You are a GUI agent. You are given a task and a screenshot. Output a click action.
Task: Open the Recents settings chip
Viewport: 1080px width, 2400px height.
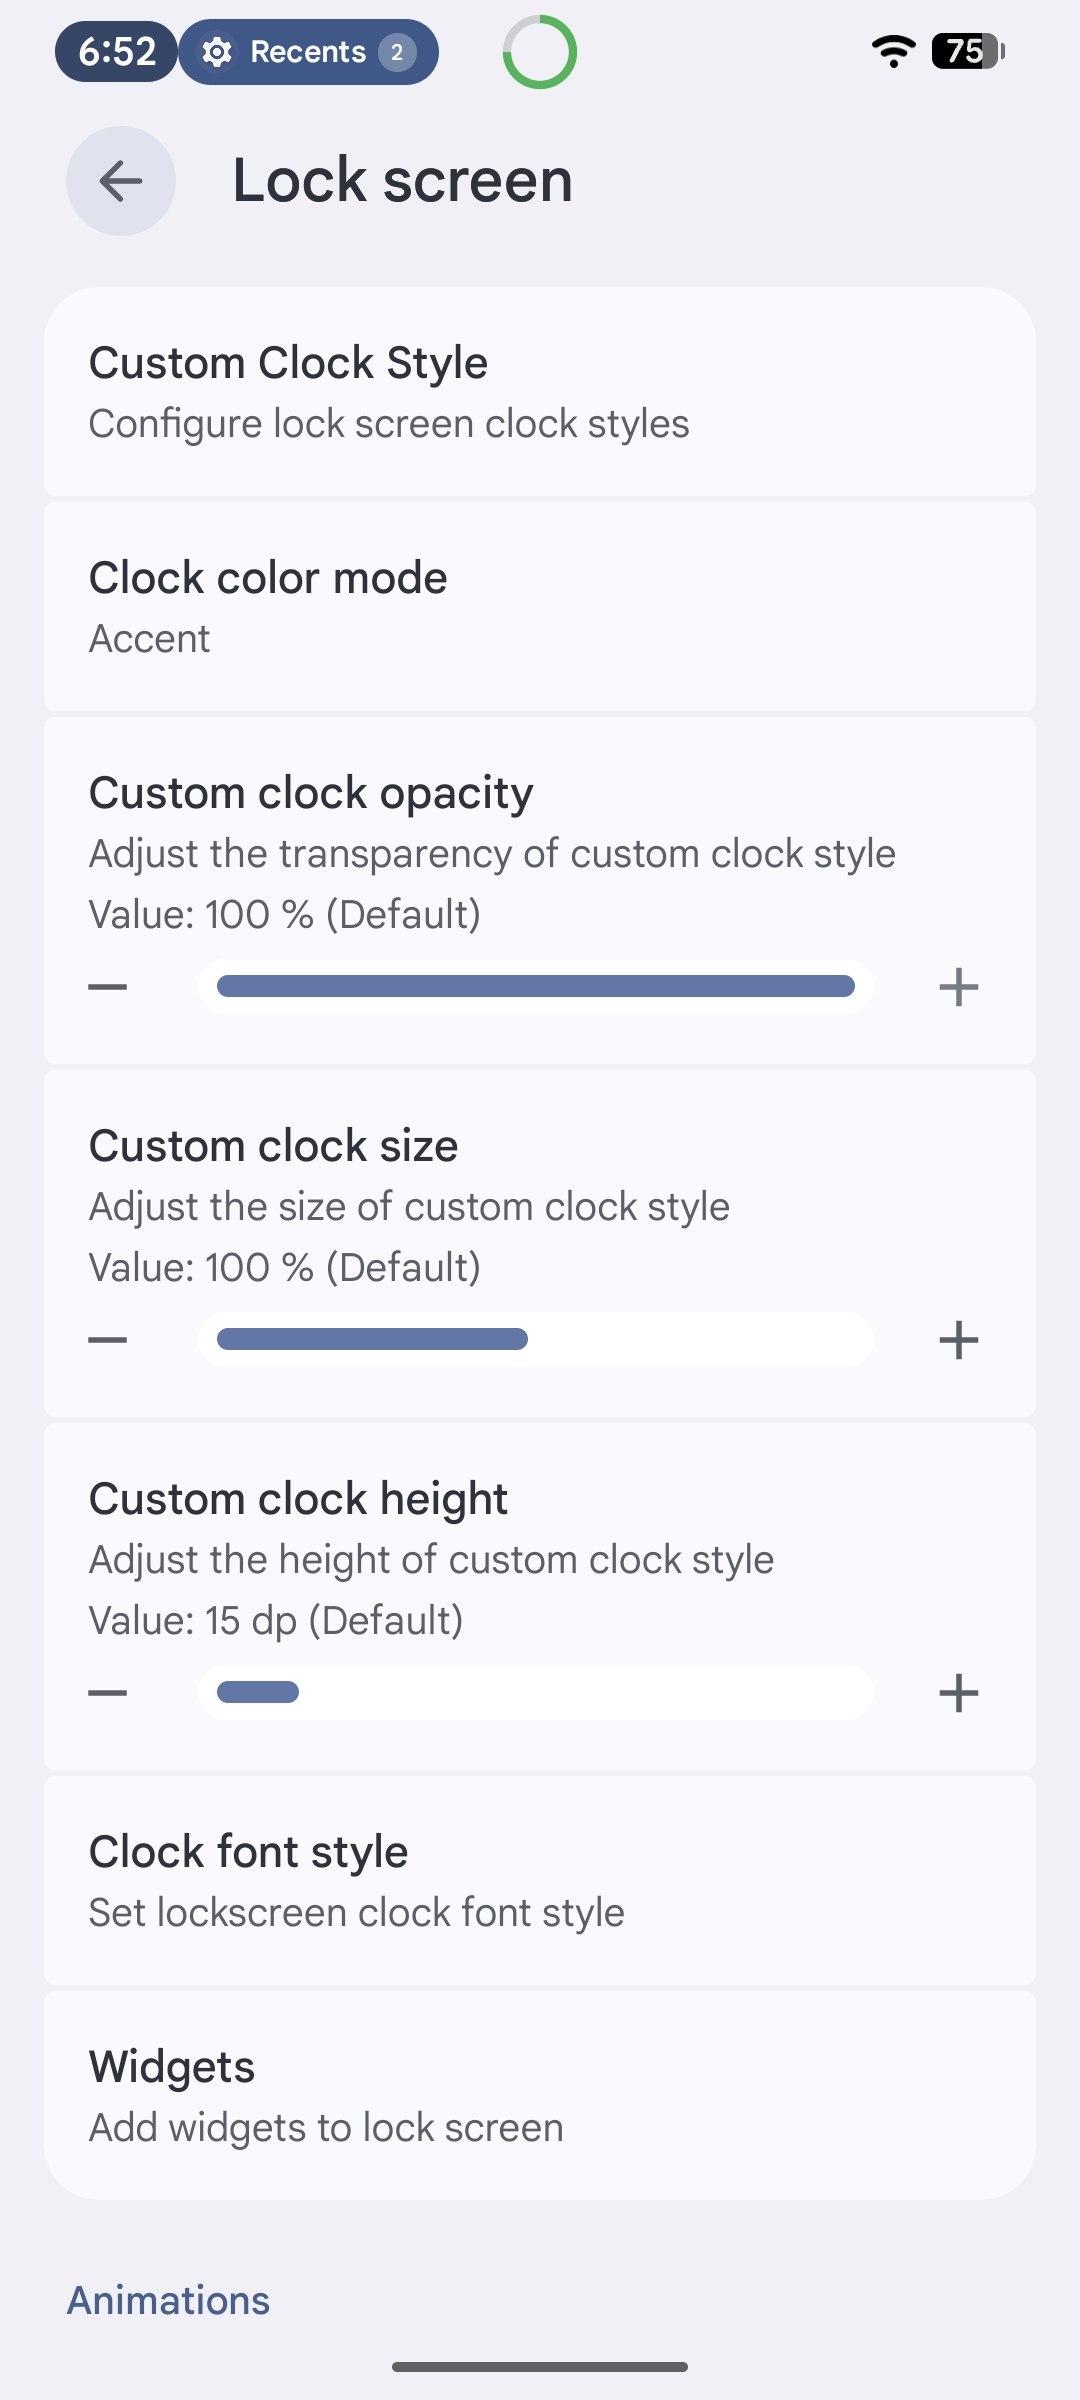coord(308,52)
